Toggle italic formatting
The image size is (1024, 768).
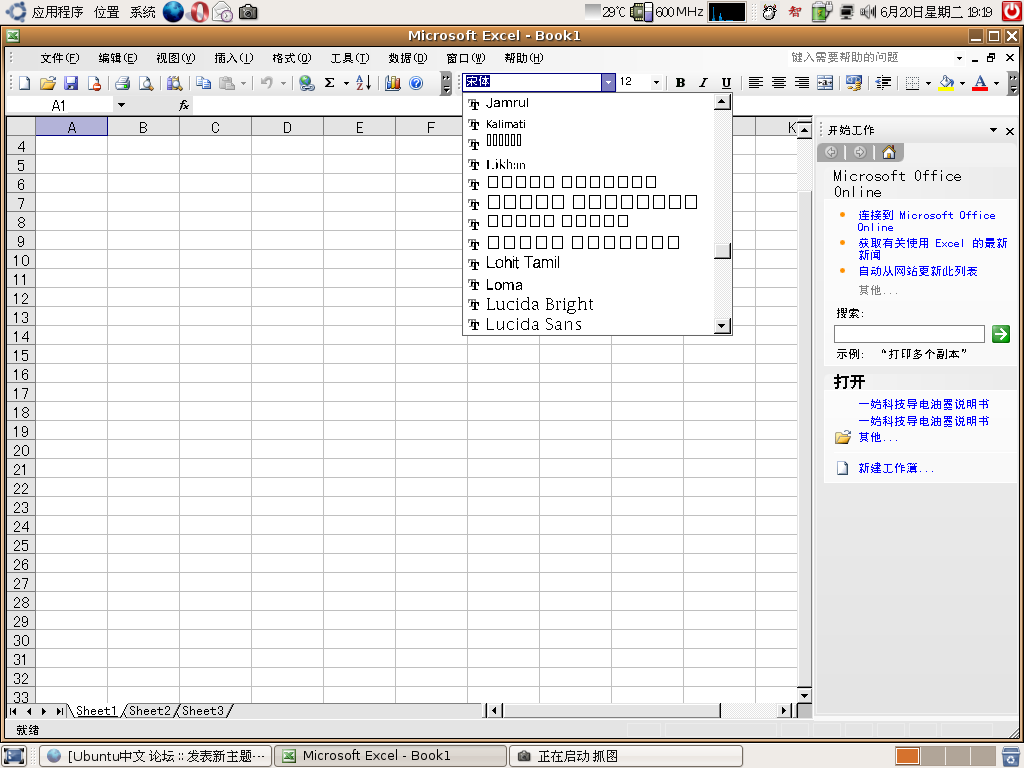point(703,83)
